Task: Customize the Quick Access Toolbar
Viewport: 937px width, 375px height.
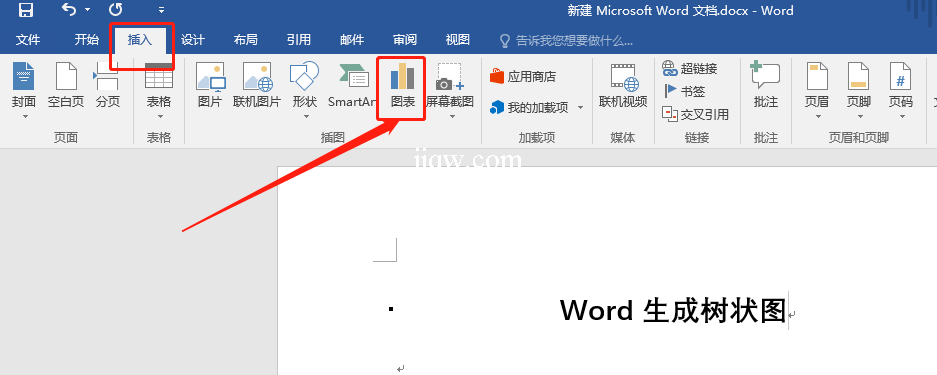Action: 161,10
